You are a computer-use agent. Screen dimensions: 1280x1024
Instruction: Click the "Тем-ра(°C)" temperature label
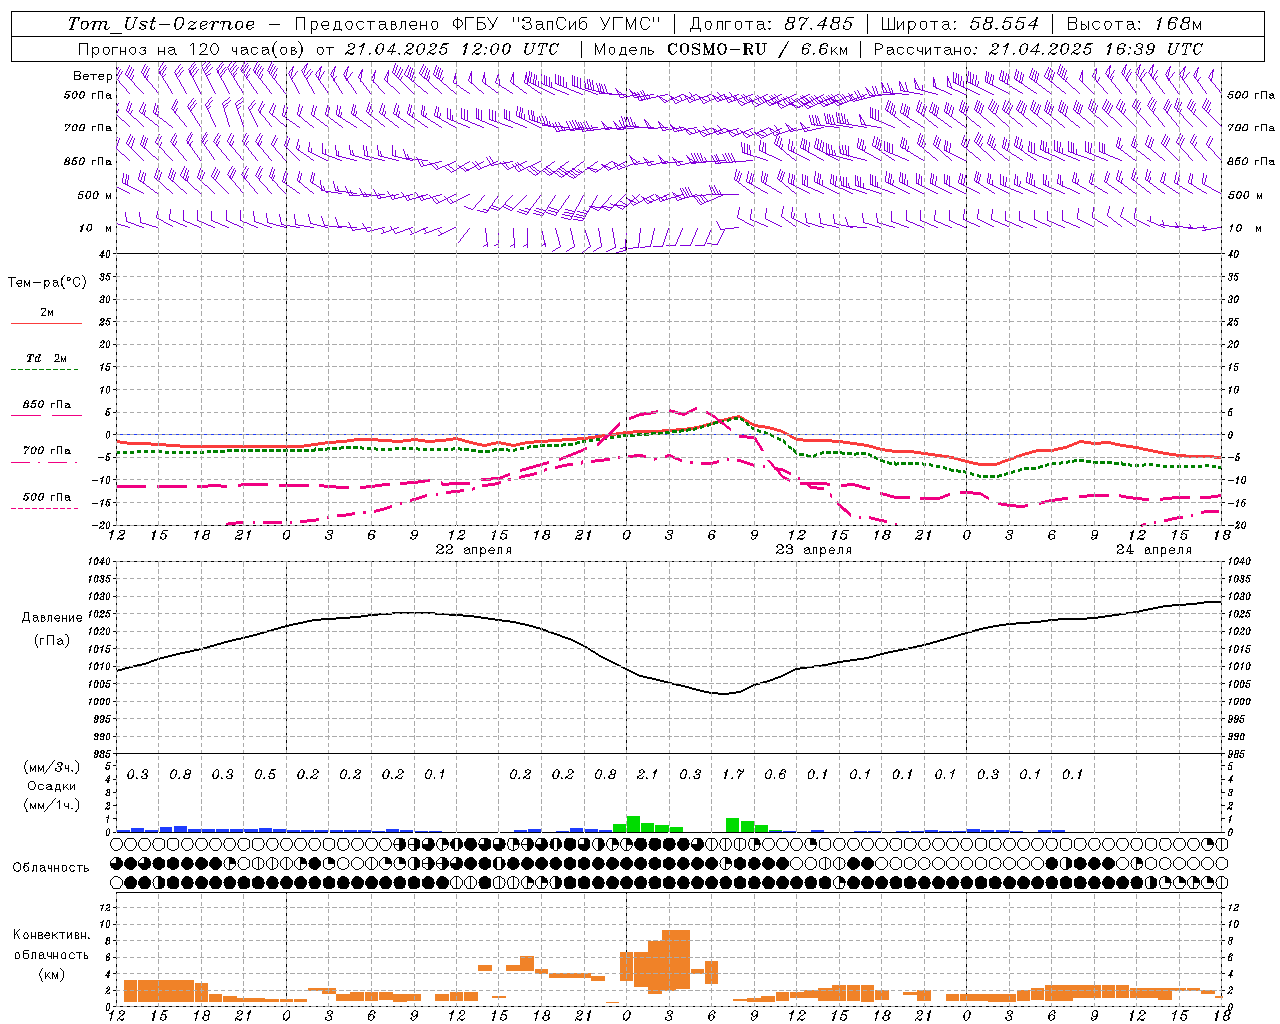coord(47,282)
